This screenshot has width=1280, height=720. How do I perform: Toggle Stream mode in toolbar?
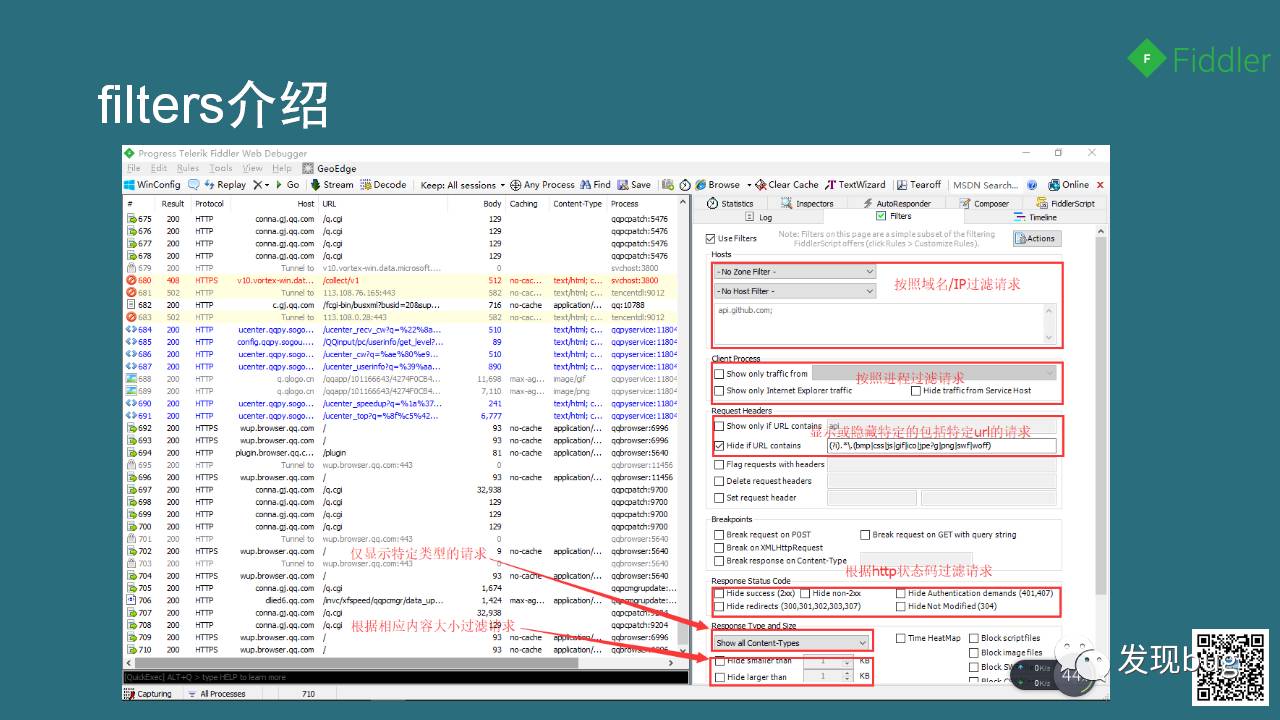[x=332, y=185]
